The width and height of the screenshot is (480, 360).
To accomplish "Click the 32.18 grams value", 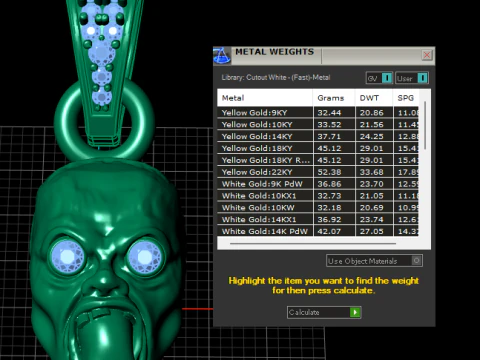I will 329,208.
